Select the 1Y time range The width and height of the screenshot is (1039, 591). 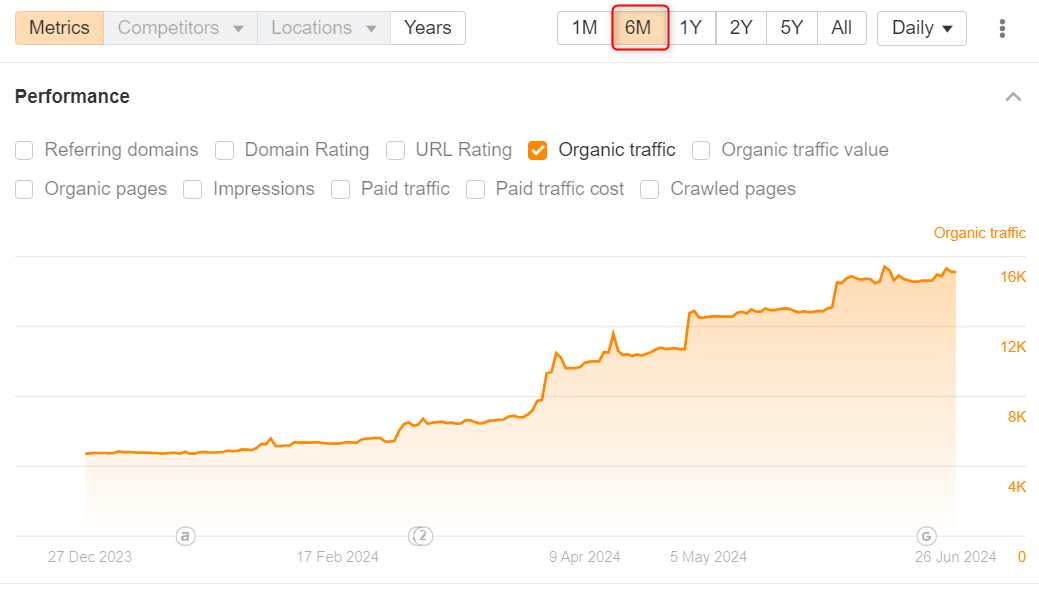[x=690, y=28]
